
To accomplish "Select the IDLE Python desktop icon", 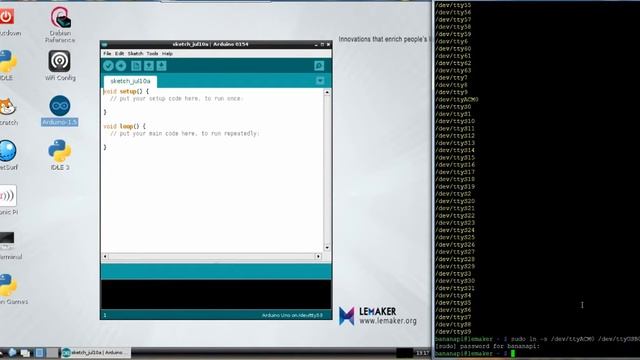I will pyautogui.click(x=7, y=65).
